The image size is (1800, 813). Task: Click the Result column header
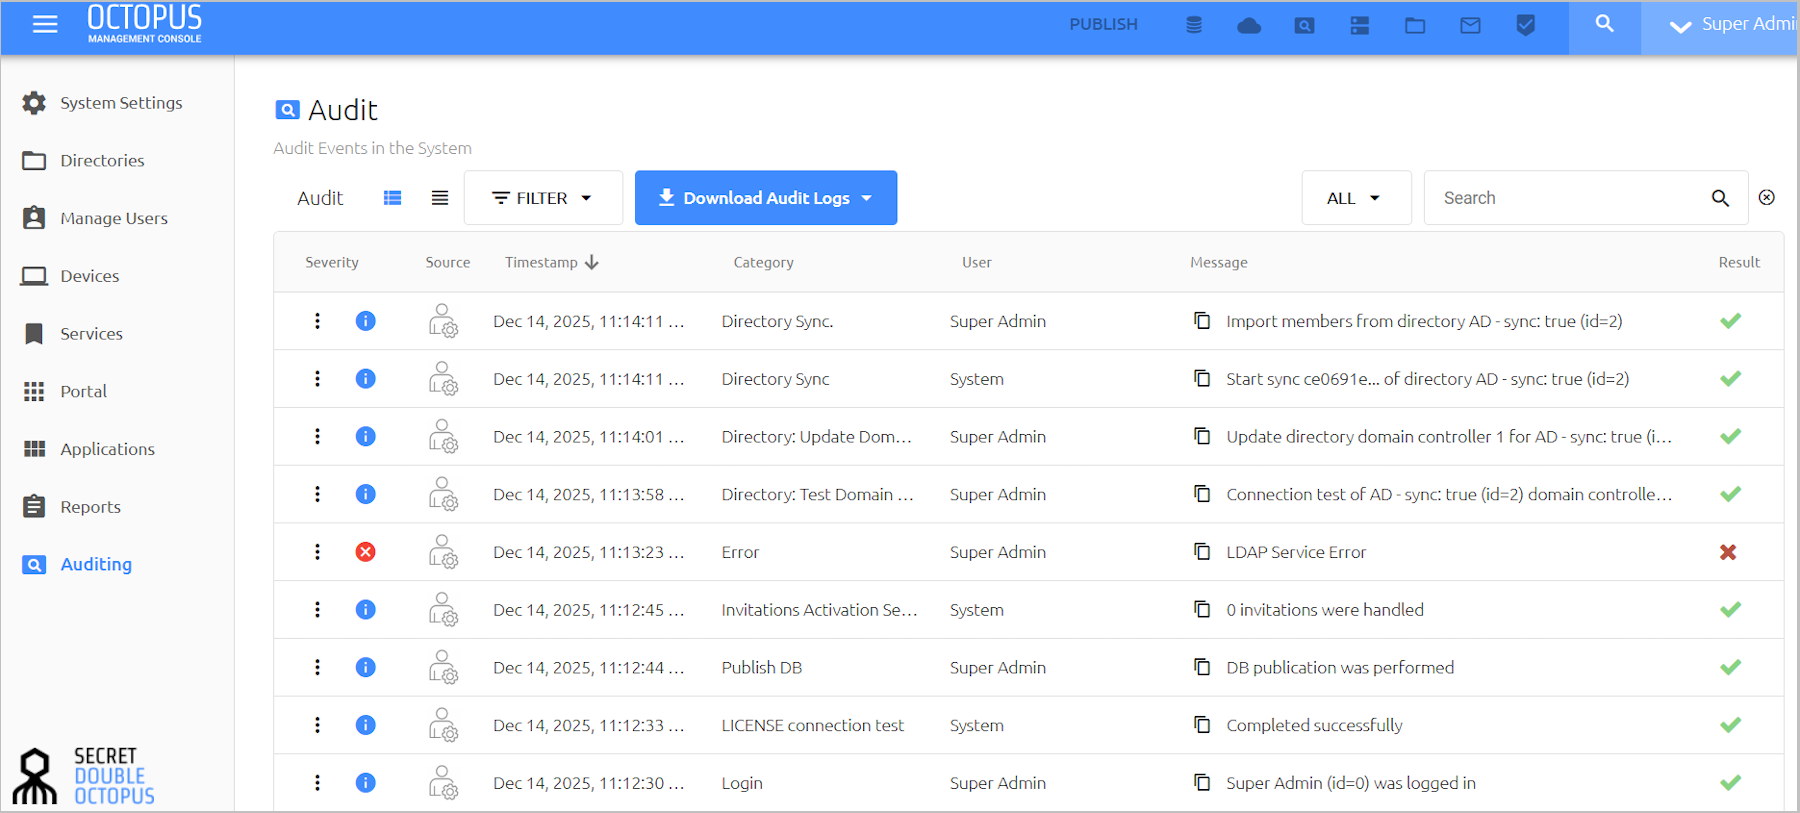[1739, 263]
